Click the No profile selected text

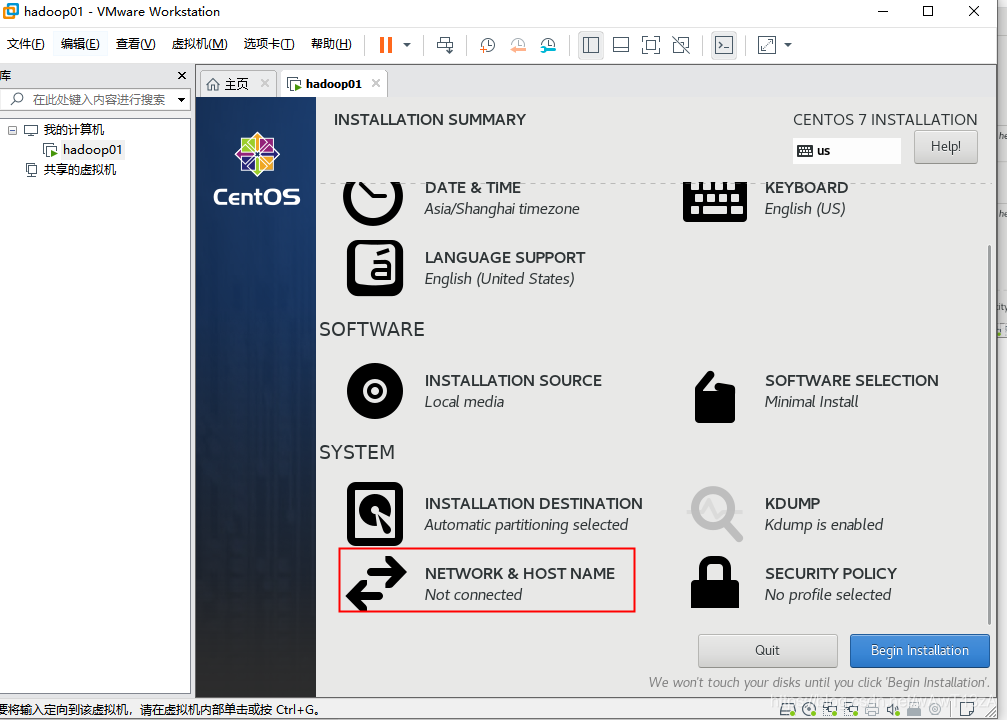828,595
